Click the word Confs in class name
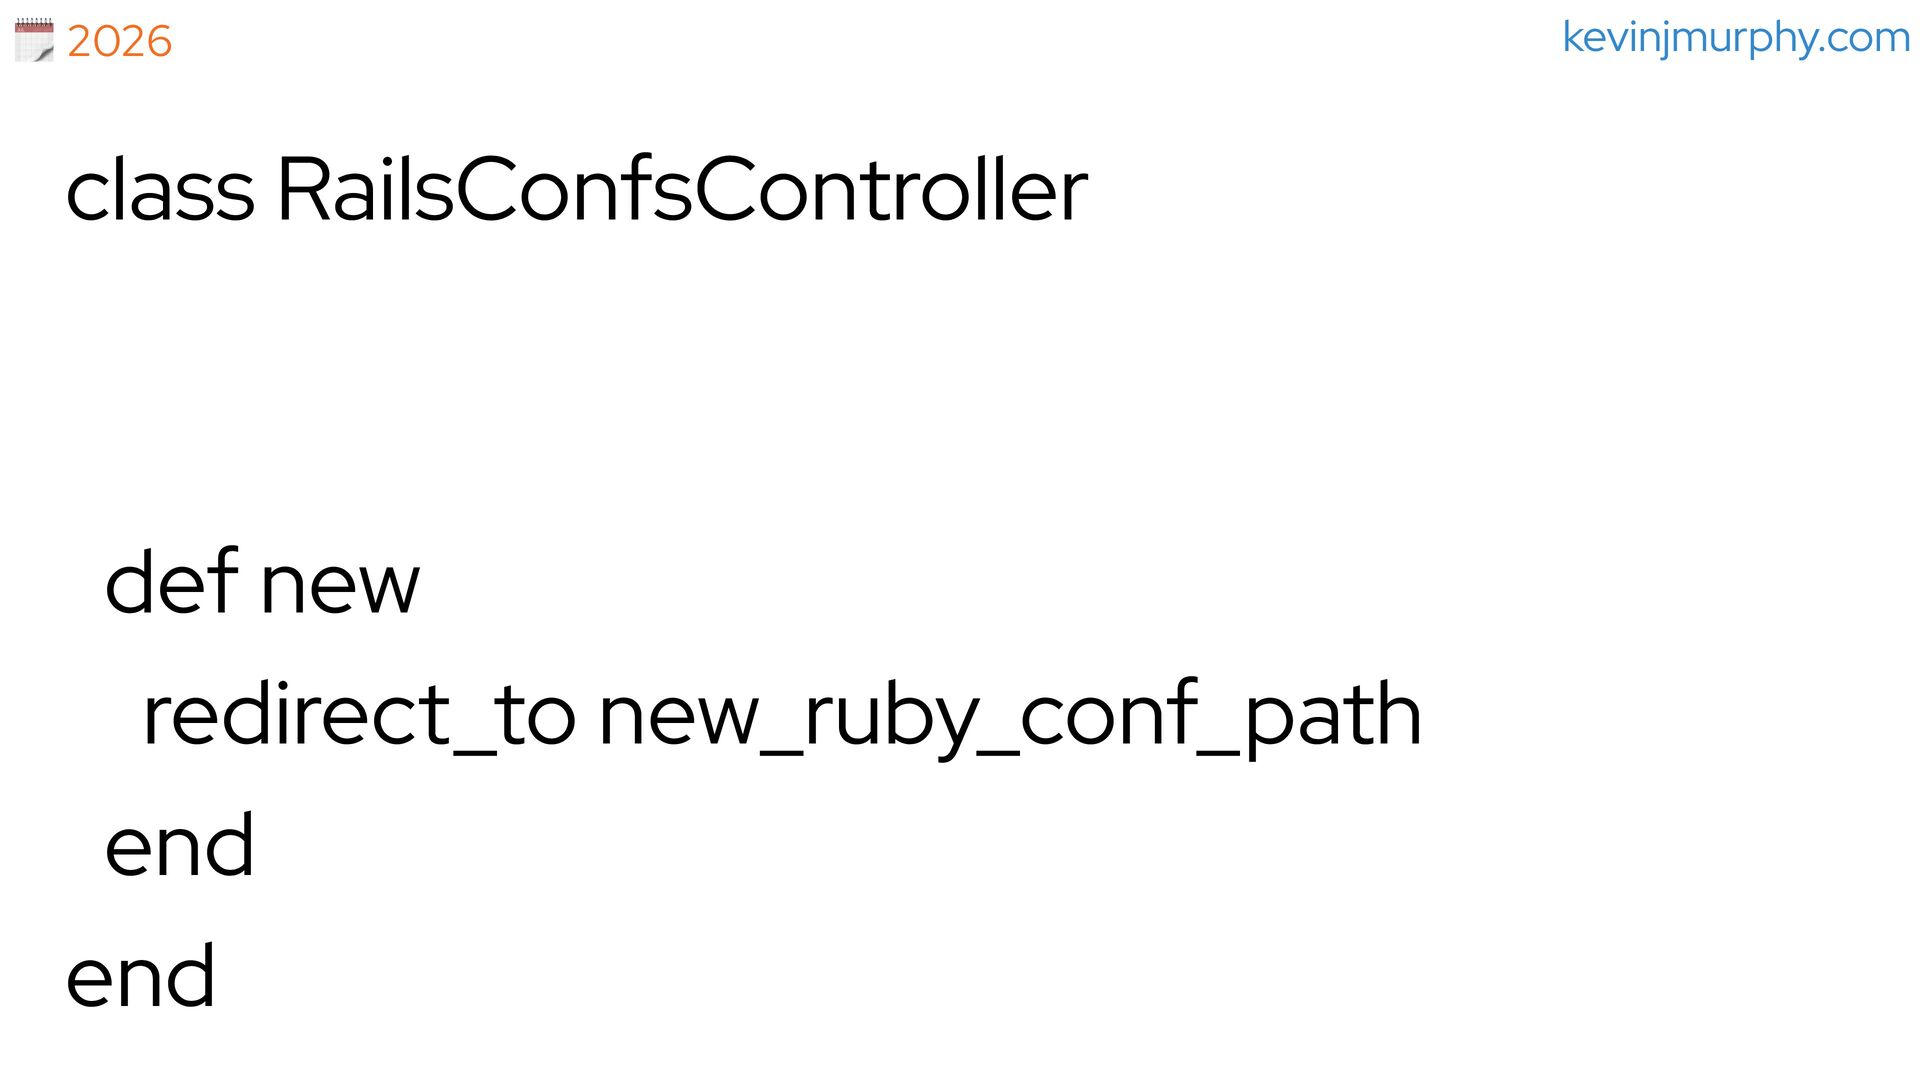 [x=574, y=190]
